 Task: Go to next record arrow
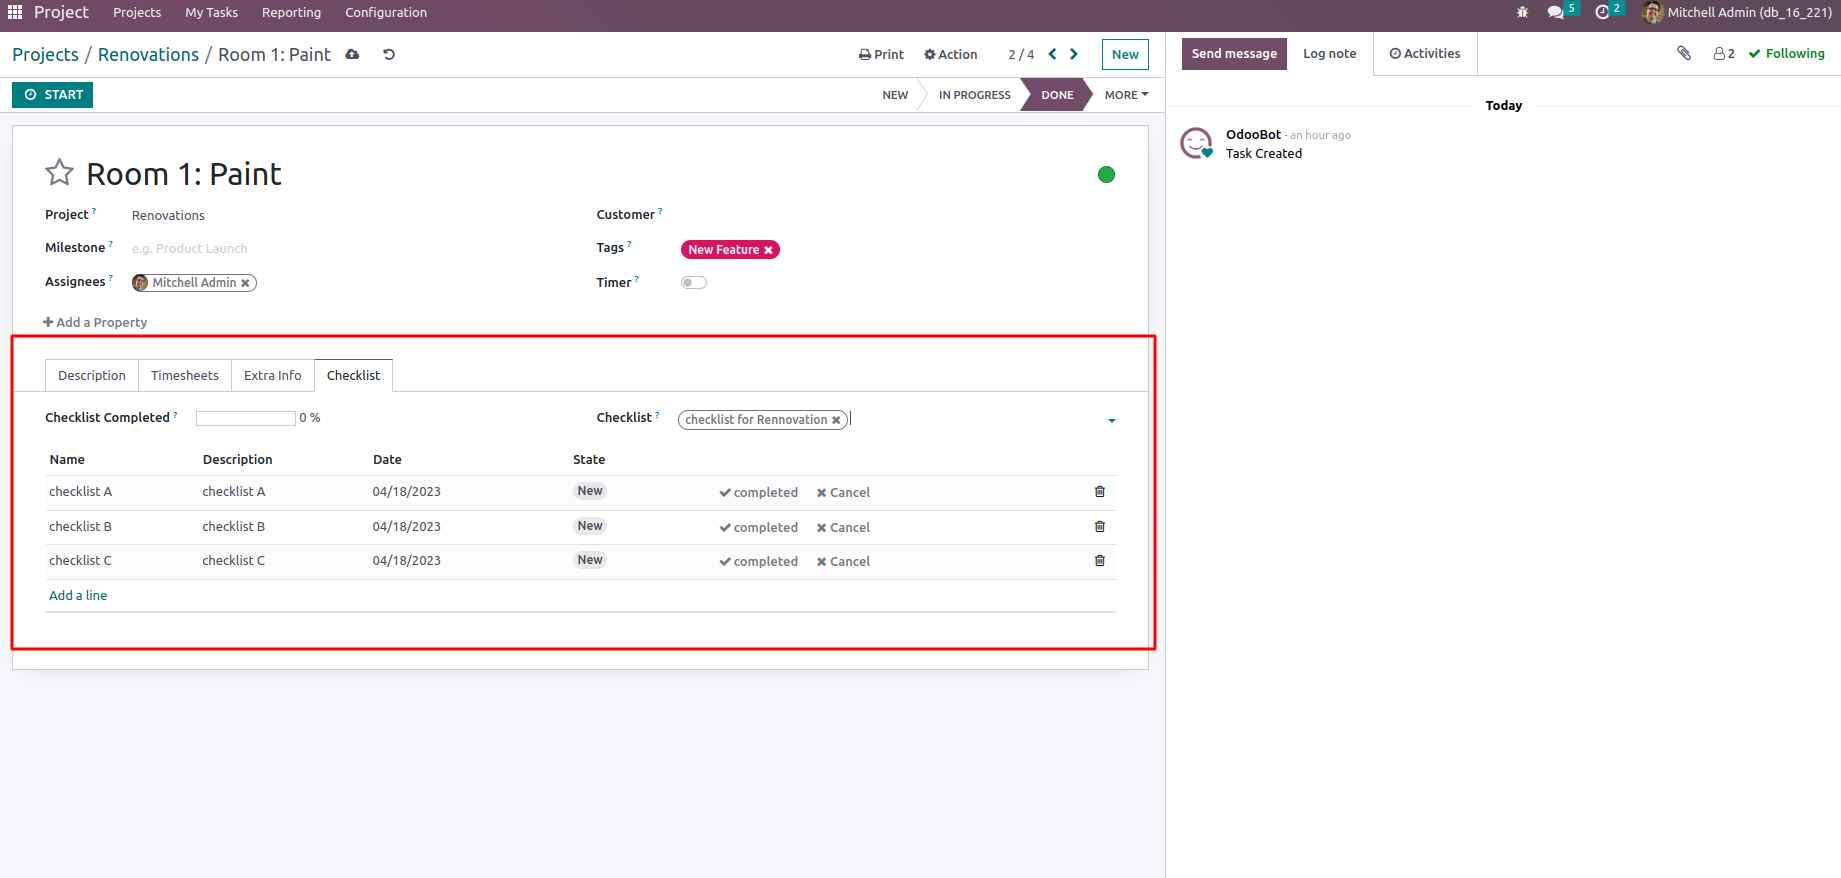click(1074, 54)
